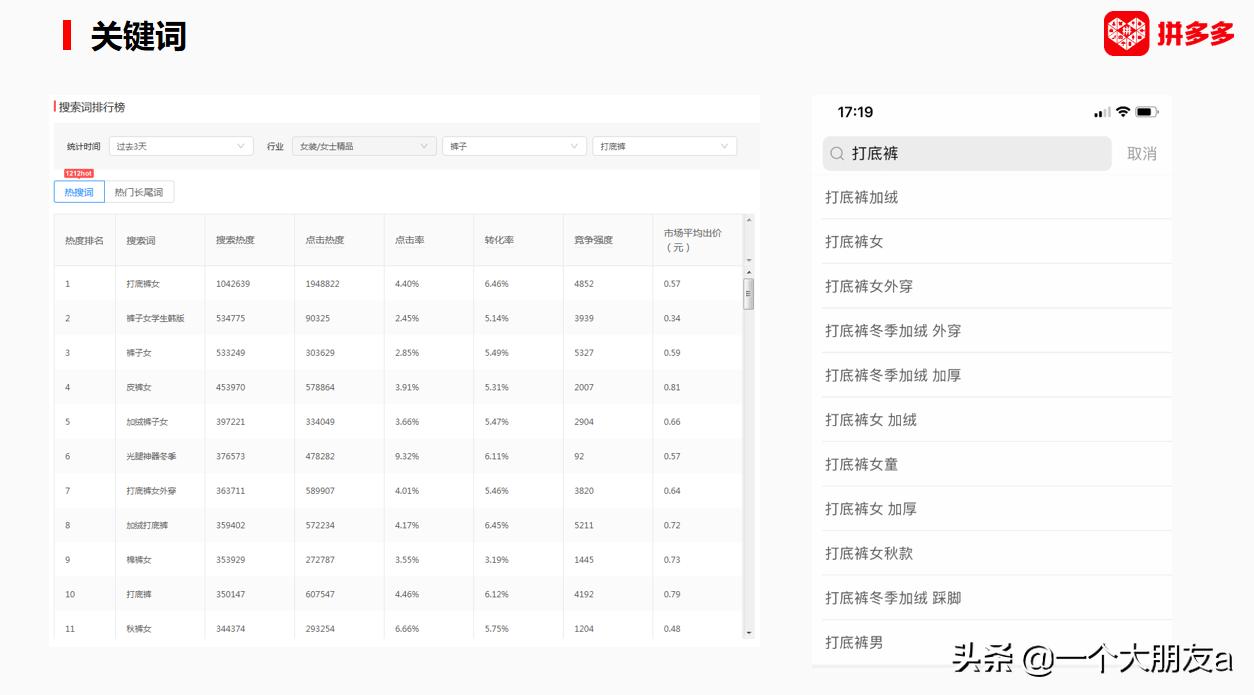
Task: Click search heat value 1042639
Action: point(233,284)
